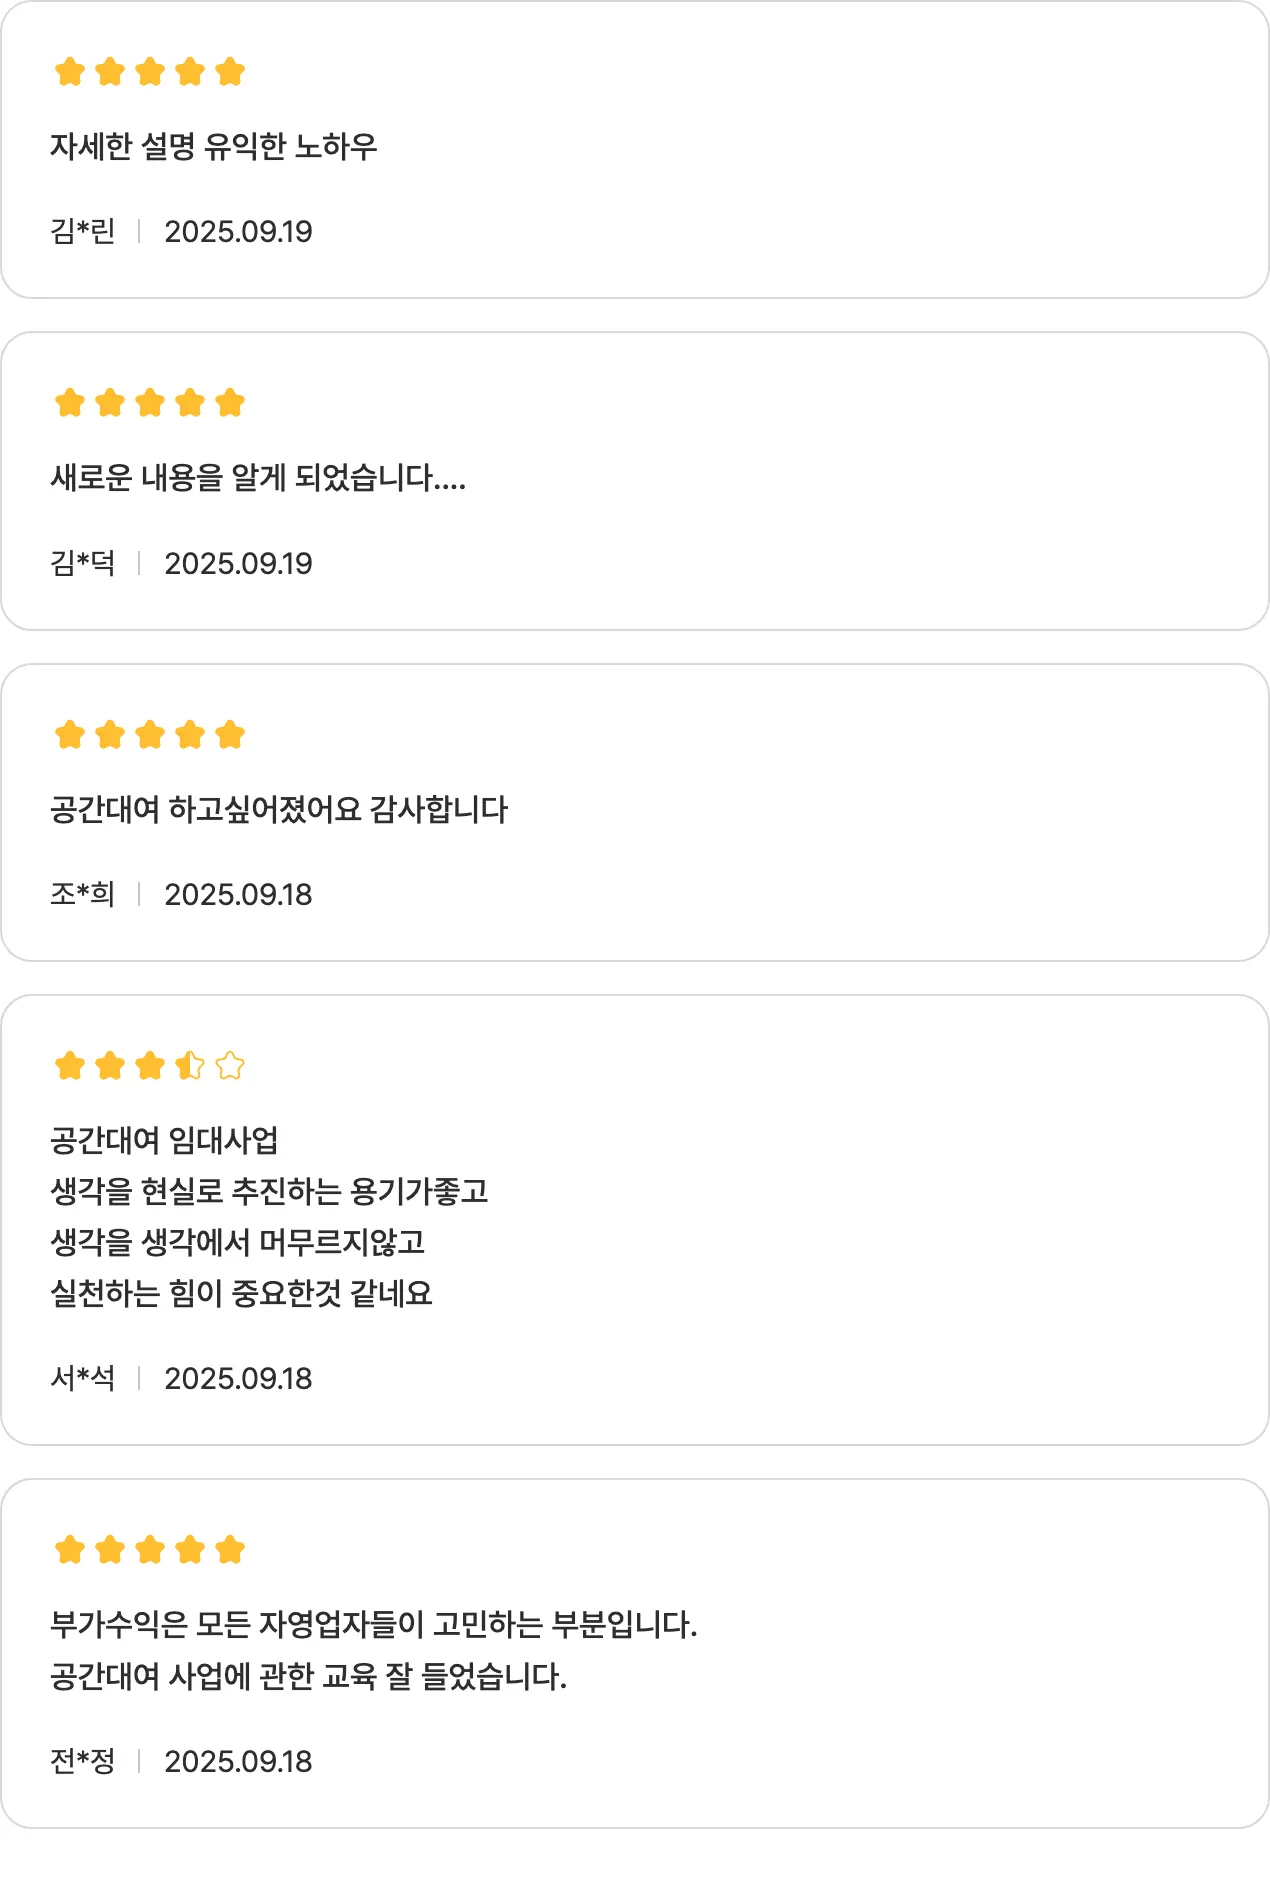1270x1877 pixels.
Task: Click the third star in 김*덕's review
Action: tap(150, 403)
